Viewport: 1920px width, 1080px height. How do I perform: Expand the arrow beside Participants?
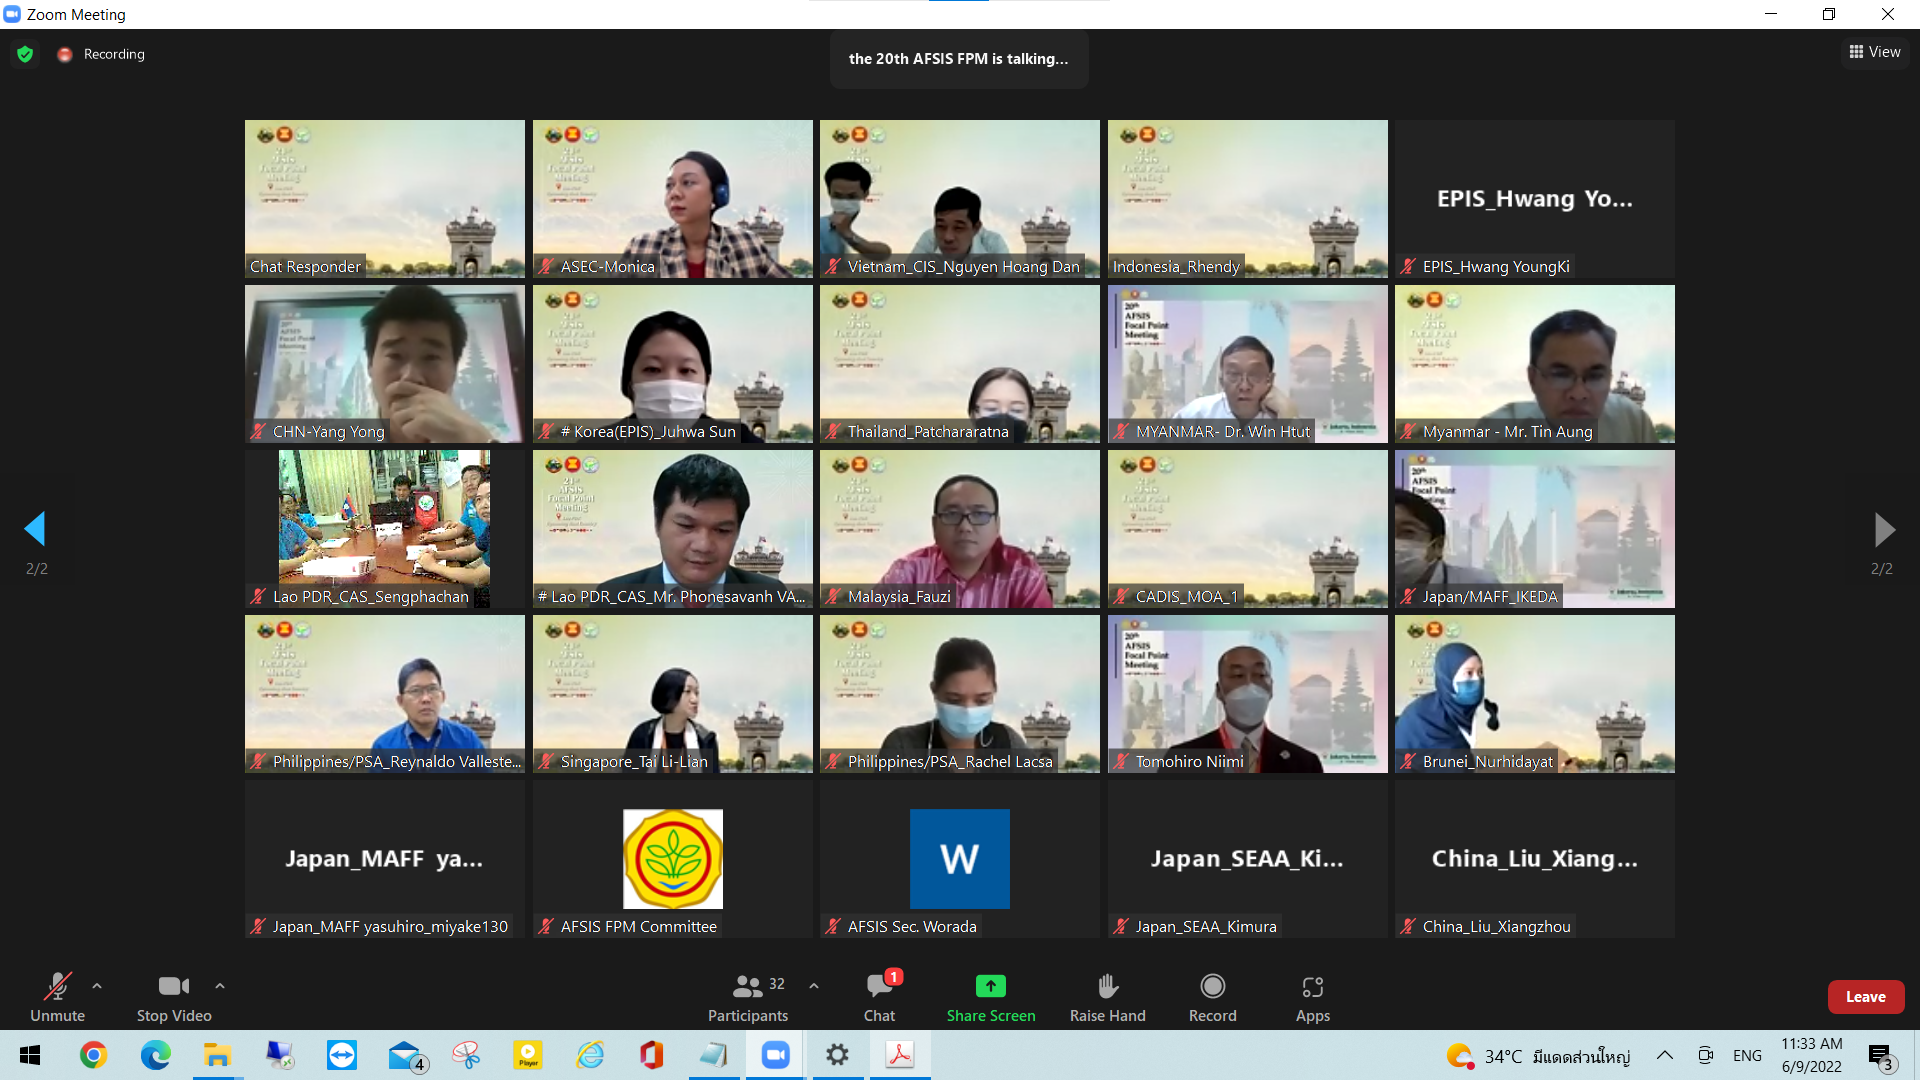pyautogui.click(x=814, y=986)
